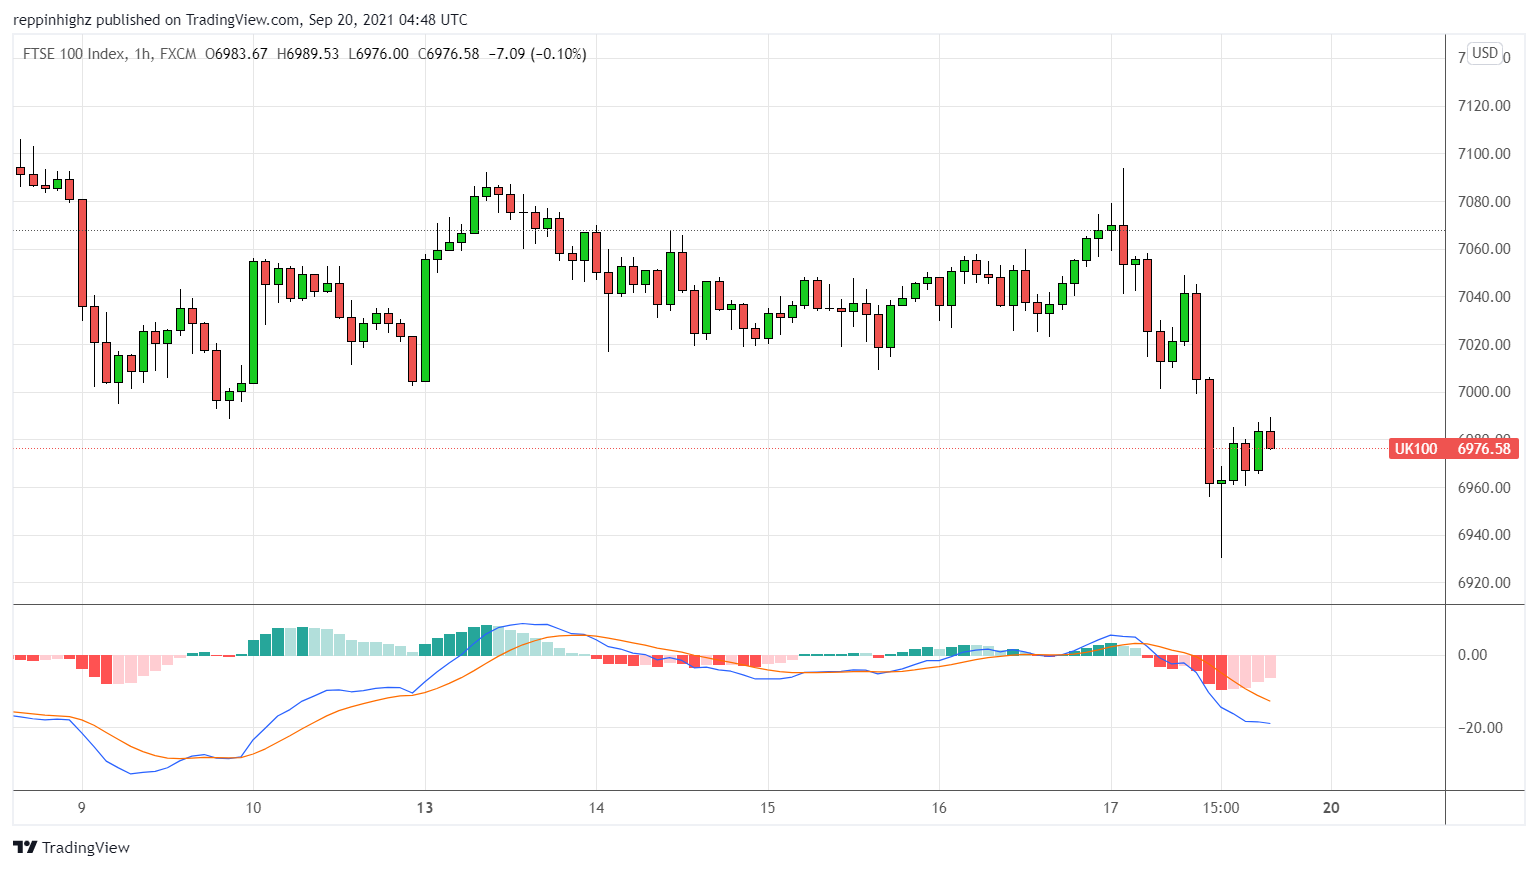The image size is (1538, 869).
Task: Click the 7060.00 price axis label
Action: (x=1484, y=249)
